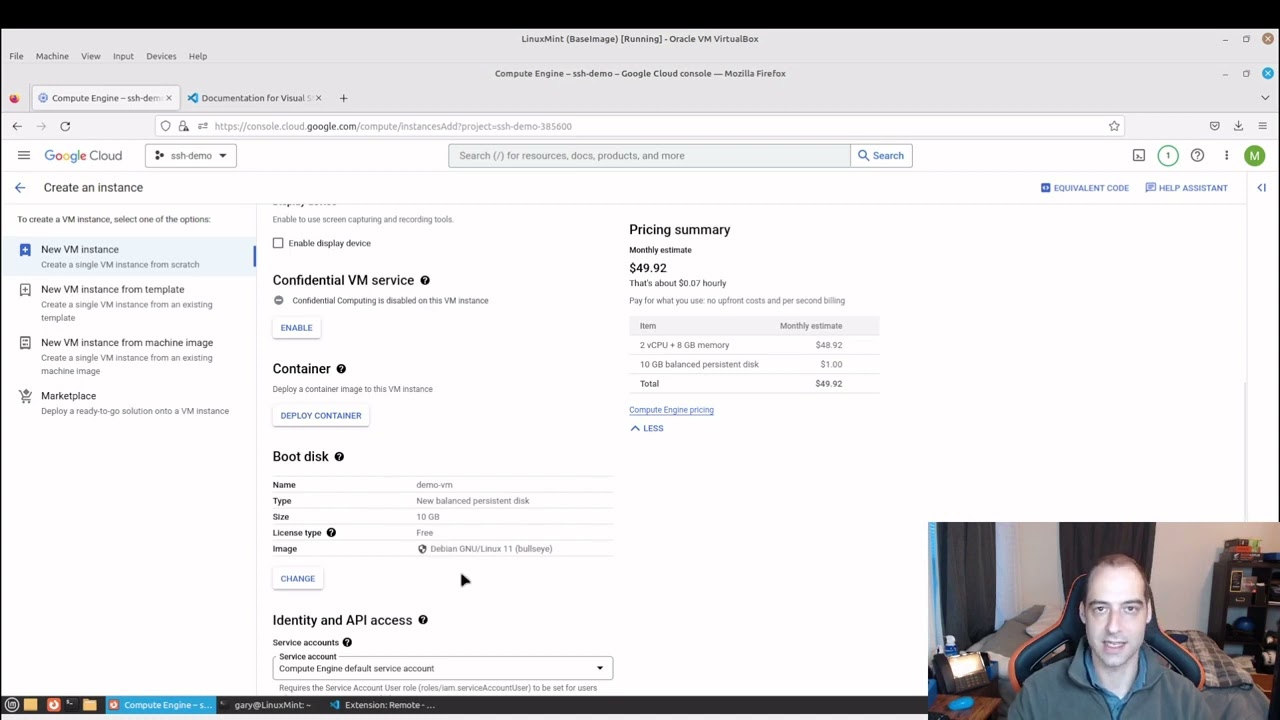This screenshot has width=1280, height=720.
Task: Open the ssh-demo project picker
Action: pos(190,155)
